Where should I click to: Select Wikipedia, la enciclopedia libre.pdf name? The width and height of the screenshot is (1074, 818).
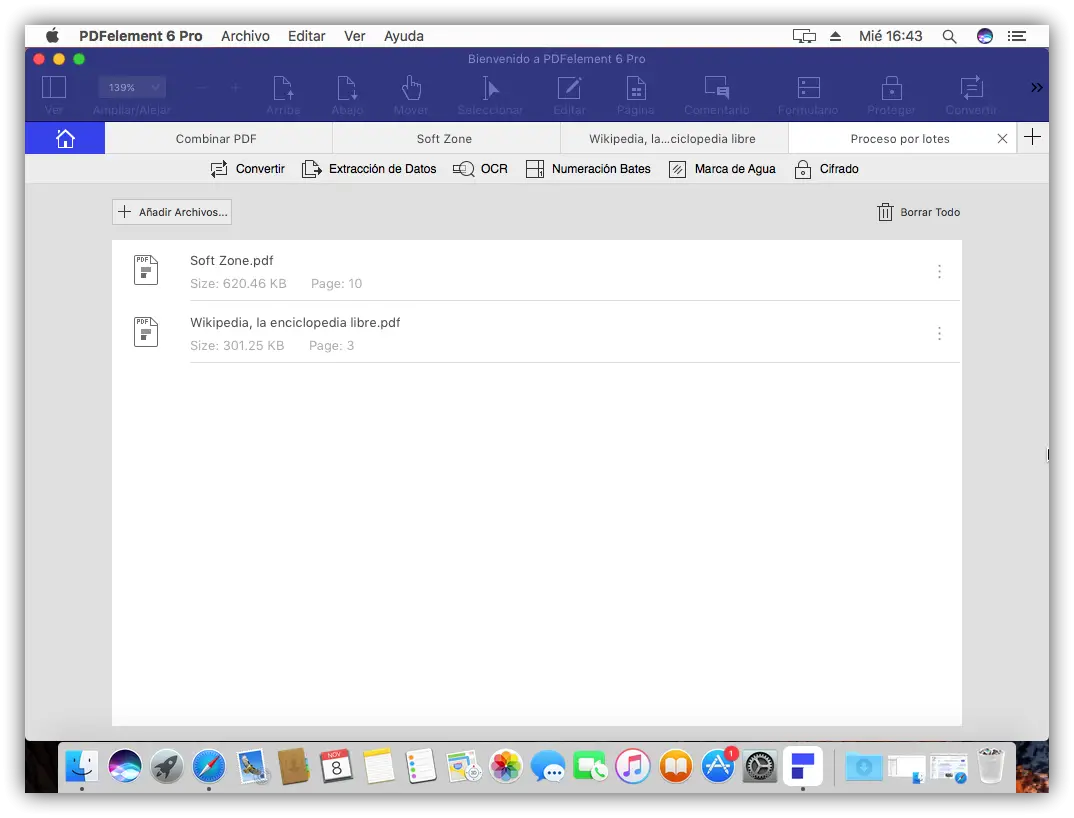tap(295, 322)
